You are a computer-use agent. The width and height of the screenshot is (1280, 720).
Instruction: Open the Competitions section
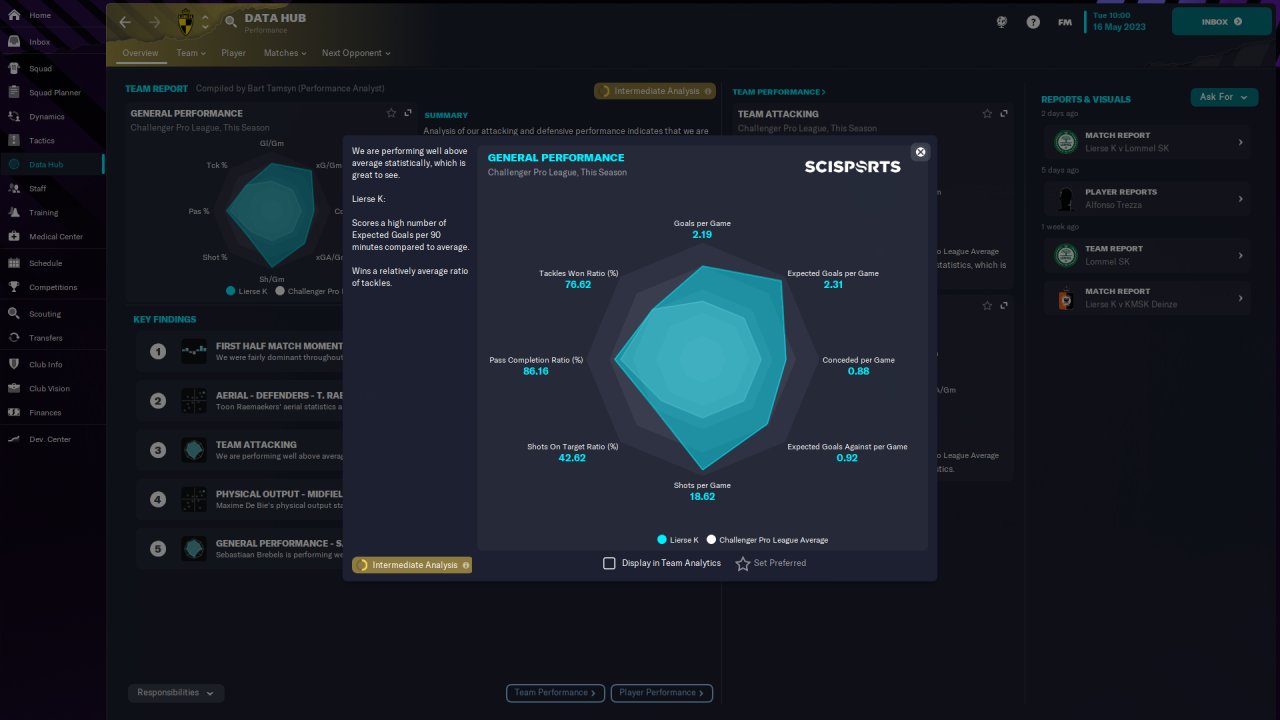click(52, 288)
